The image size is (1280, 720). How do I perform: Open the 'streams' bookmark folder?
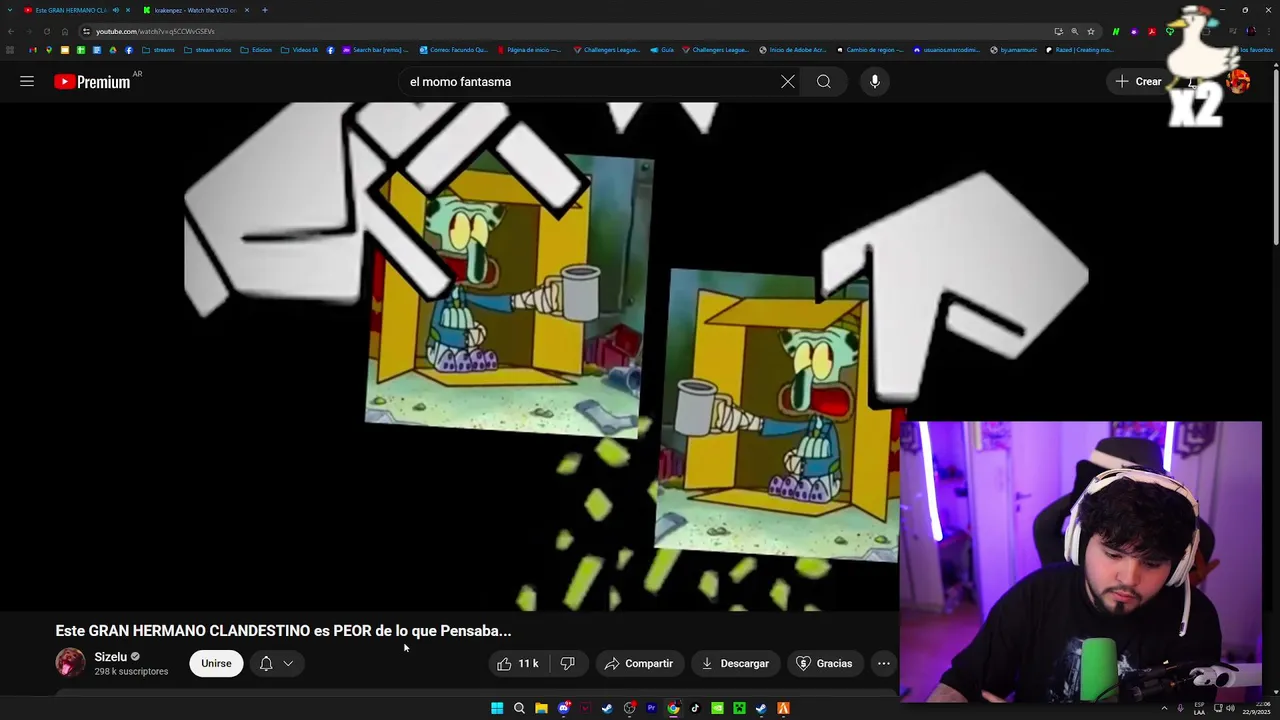click(158, 50)
